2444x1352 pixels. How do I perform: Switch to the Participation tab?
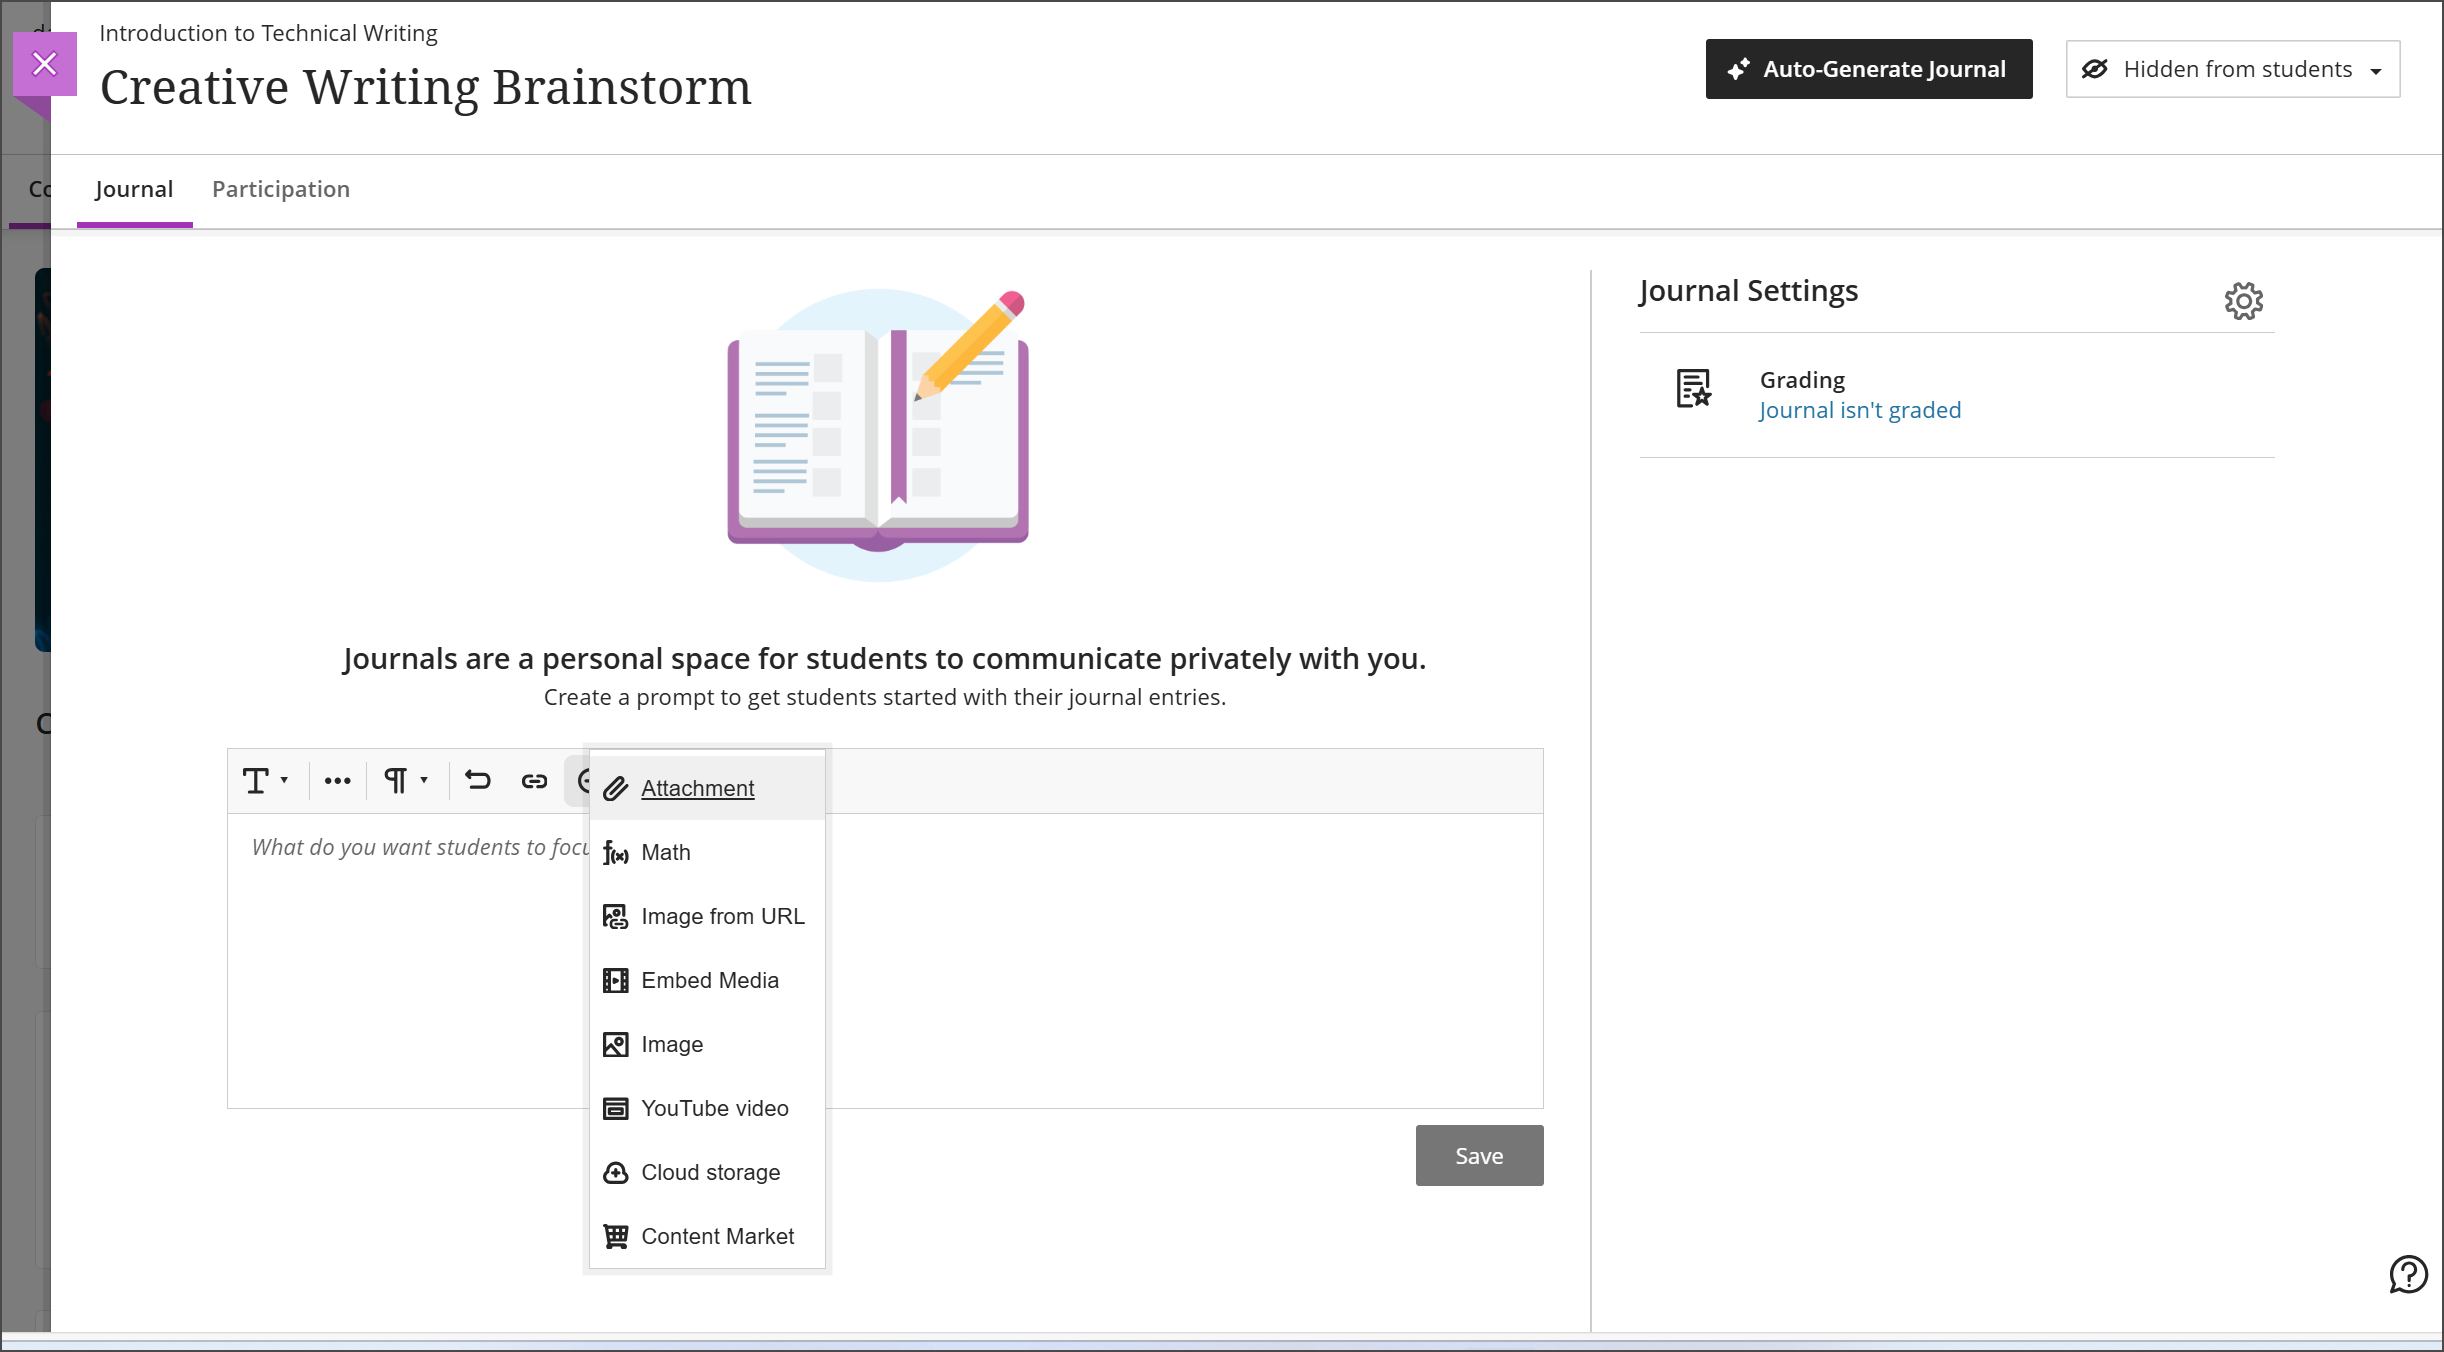click(280, 189)
